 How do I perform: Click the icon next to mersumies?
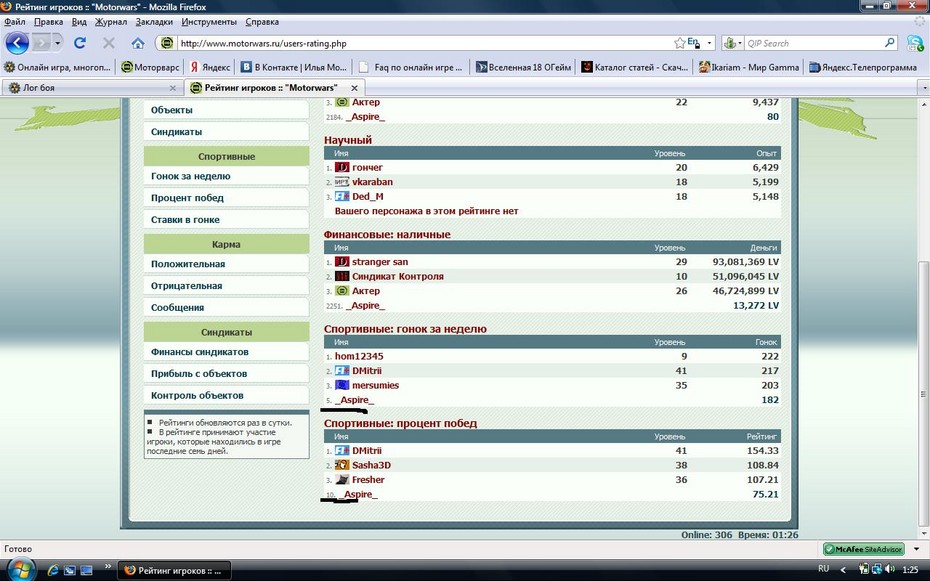(x=342, y=385)
